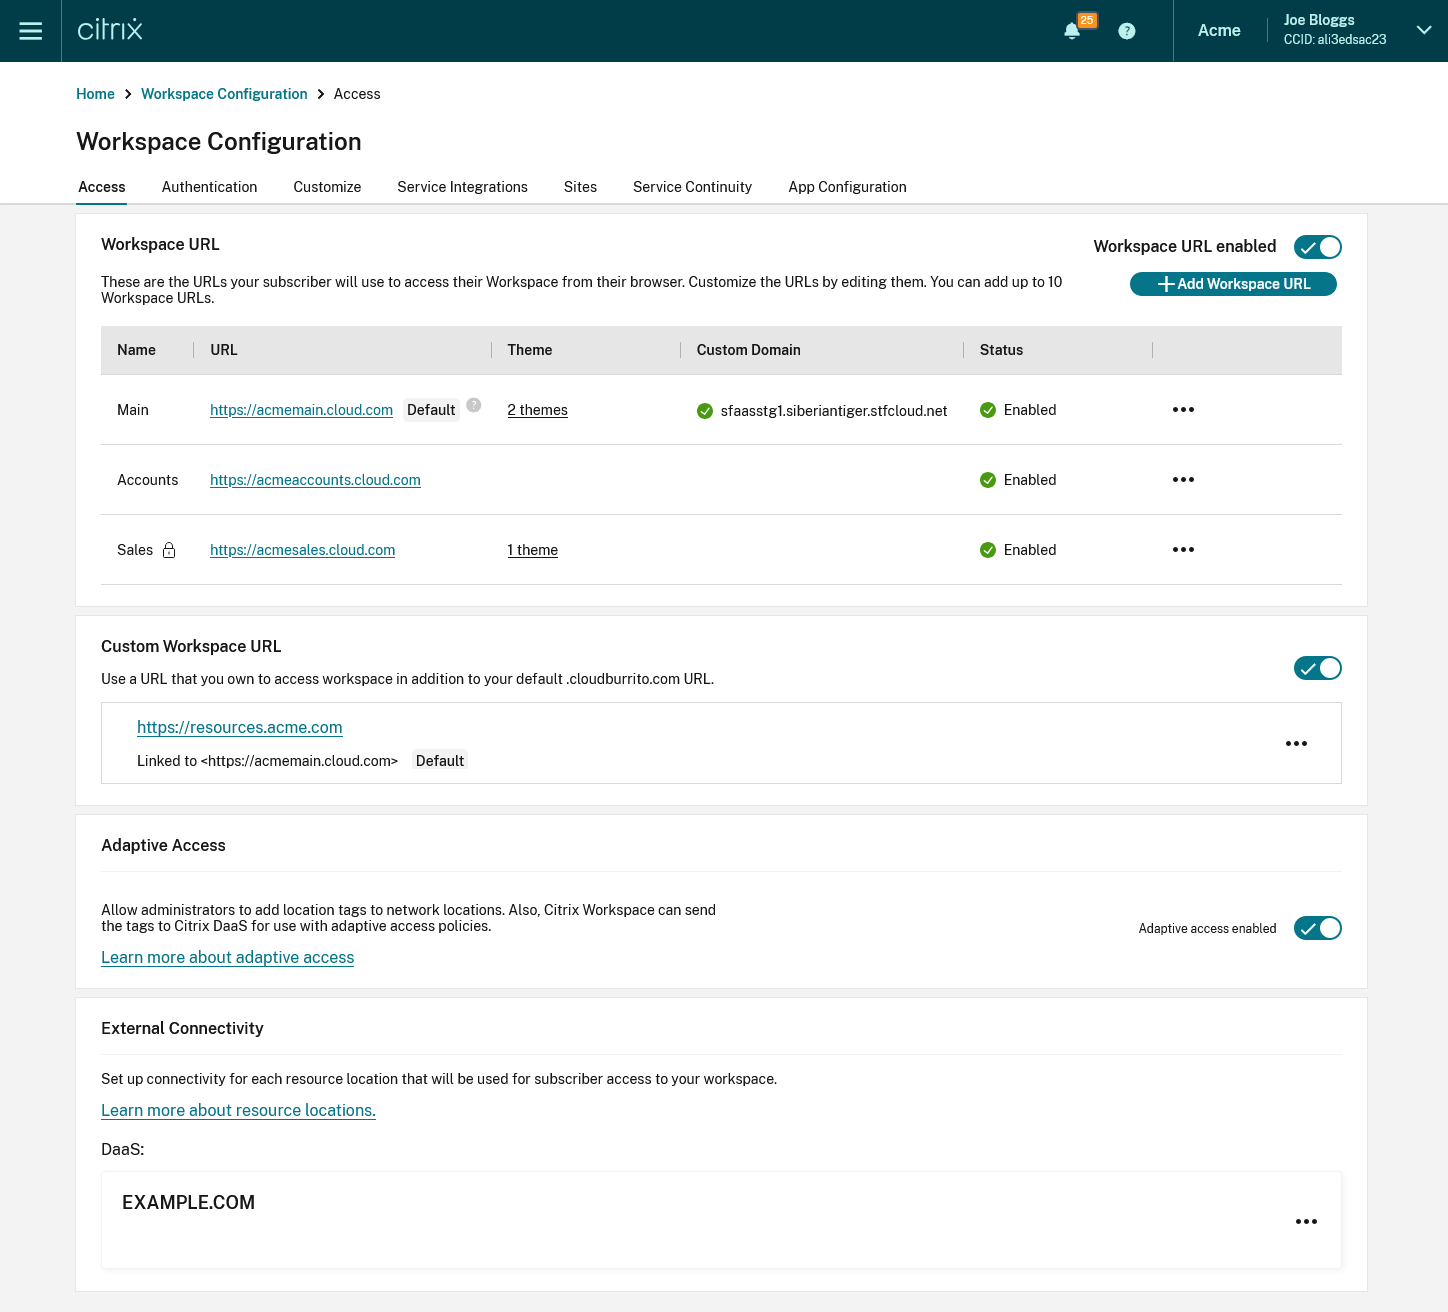Image resolution: width=1448 pixels, height=1312 pixels.
Task: Open the actions menu for the Main URL row
Action: click(x=1183, y=410)
